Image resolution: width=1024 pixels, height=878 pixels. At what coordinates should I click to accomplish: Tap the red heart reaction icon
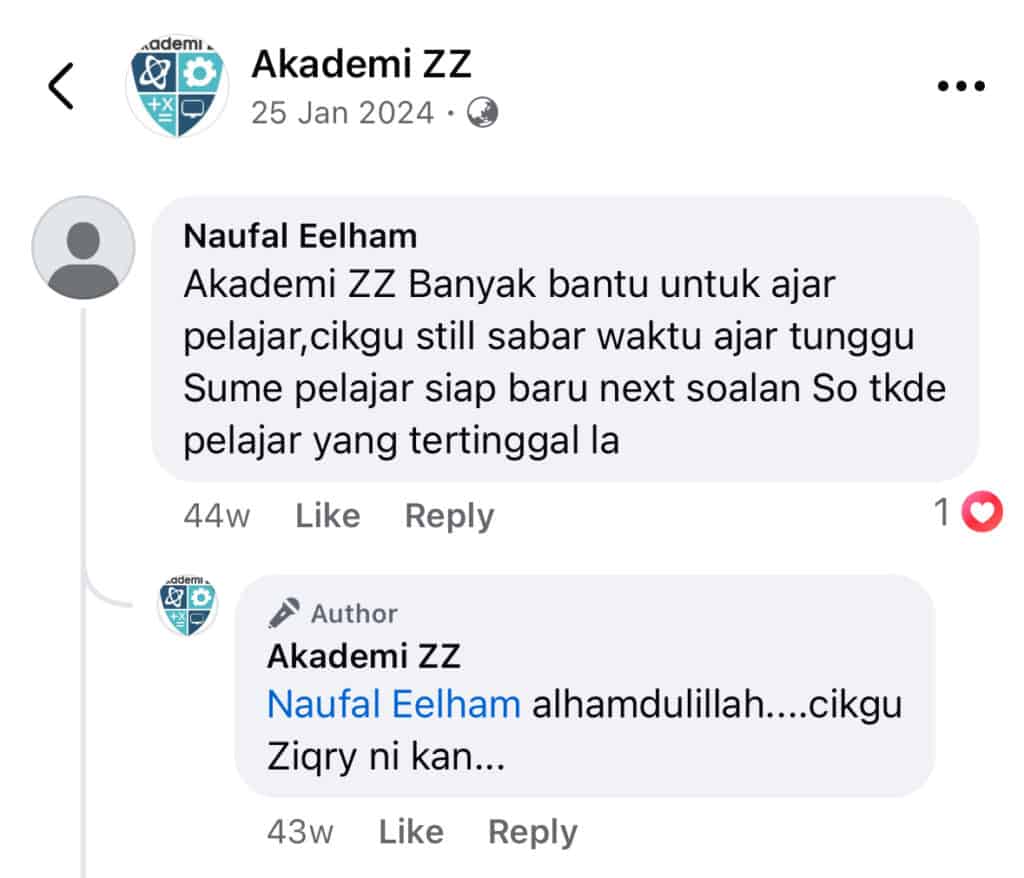click(x=982, y=512)
